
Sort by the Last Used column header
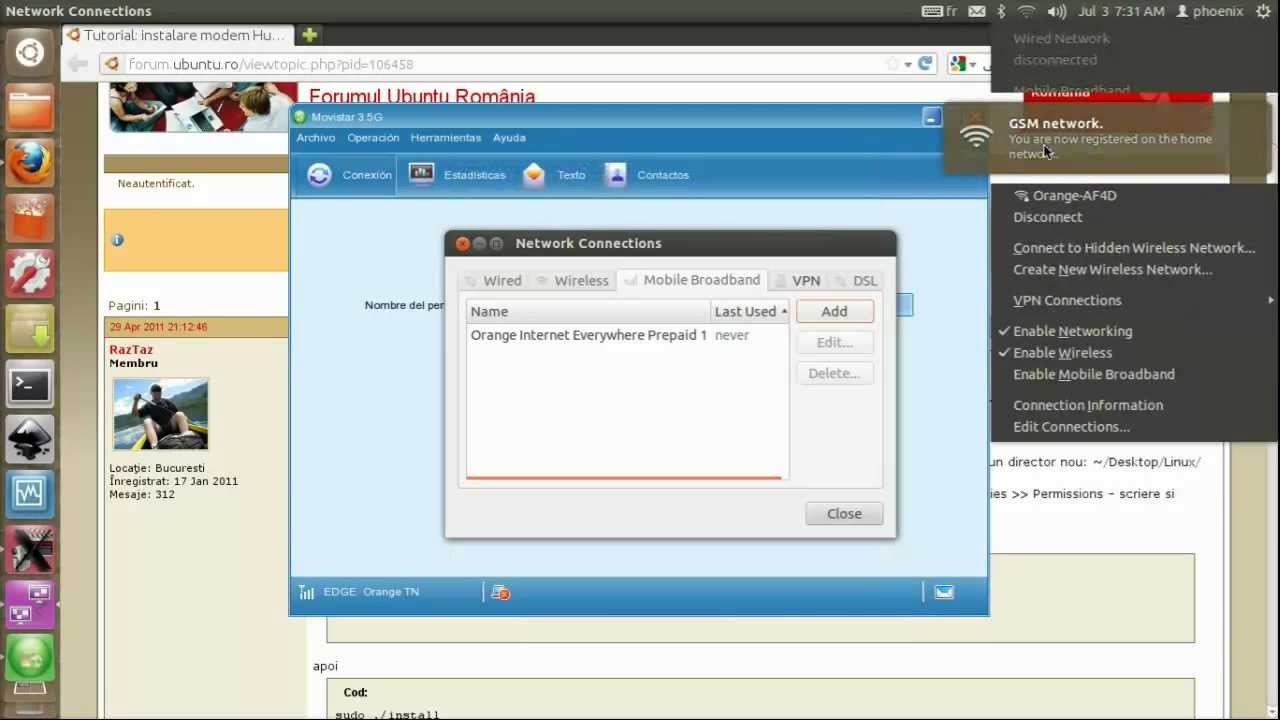pyautogui.click(x=750, y=311)
